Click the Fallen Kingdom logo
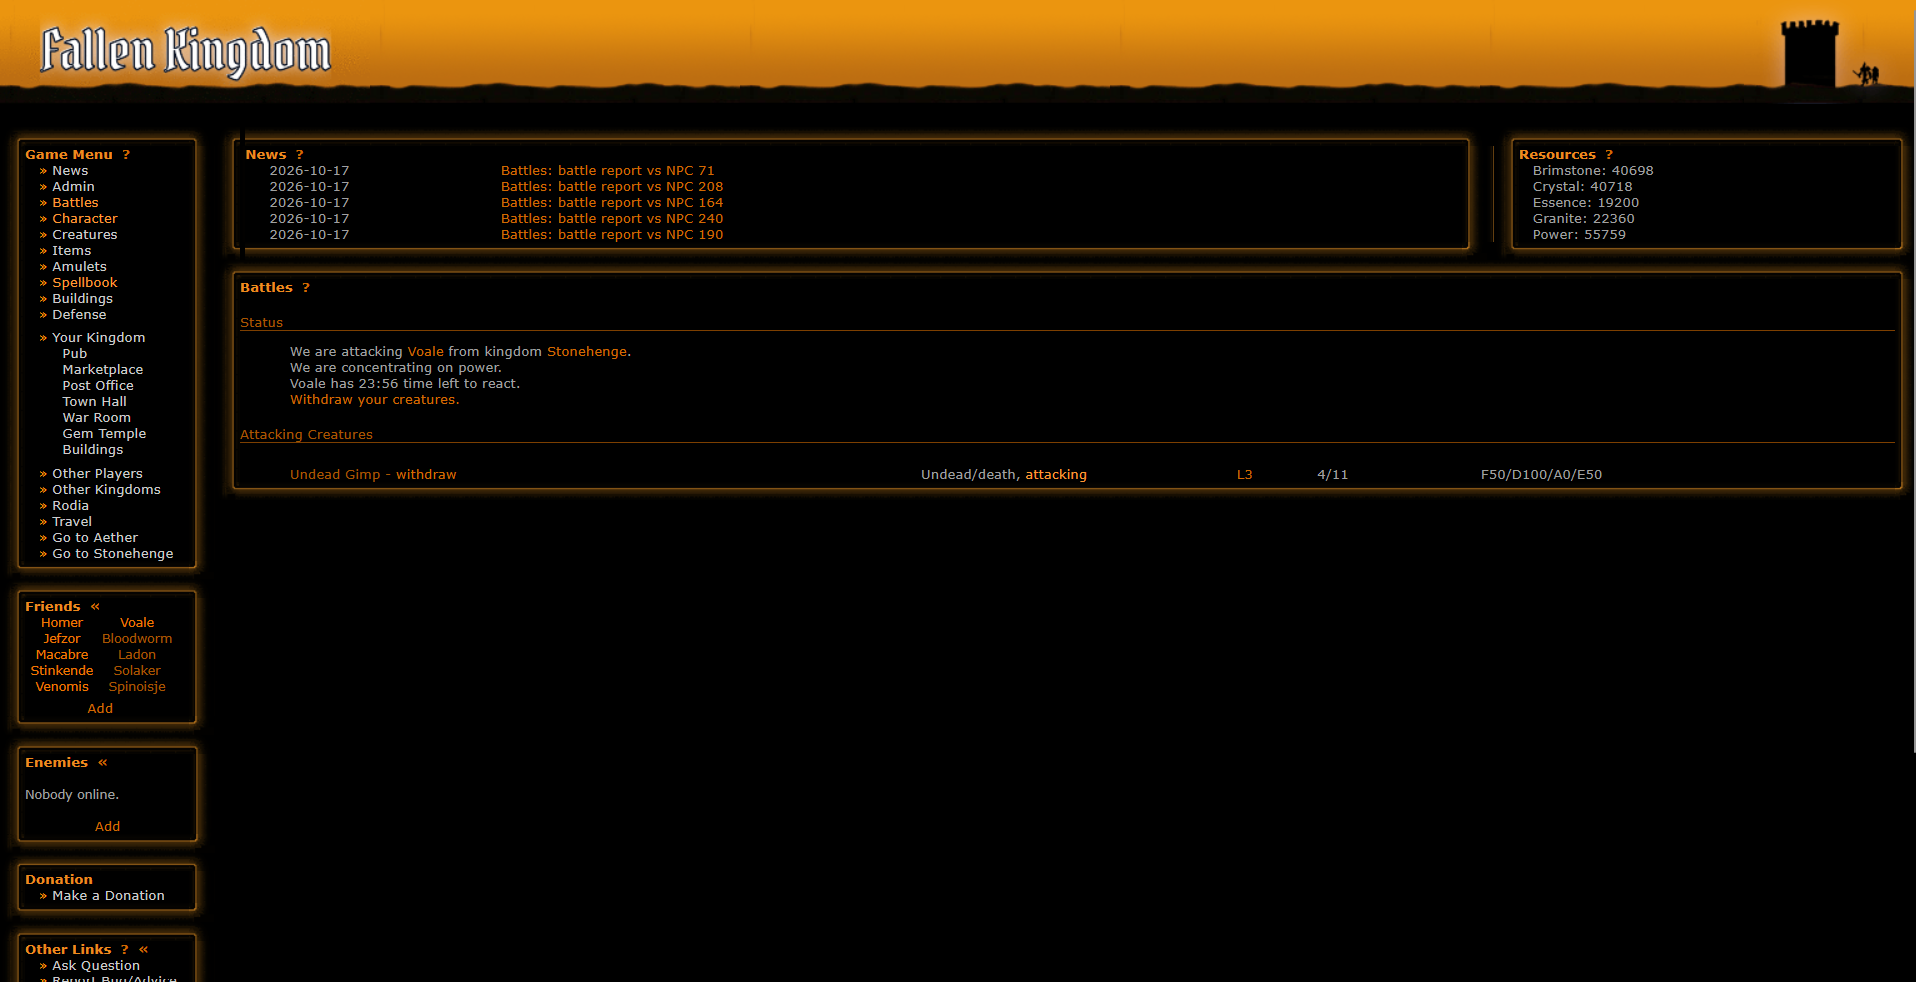 (x=185, y=51)
